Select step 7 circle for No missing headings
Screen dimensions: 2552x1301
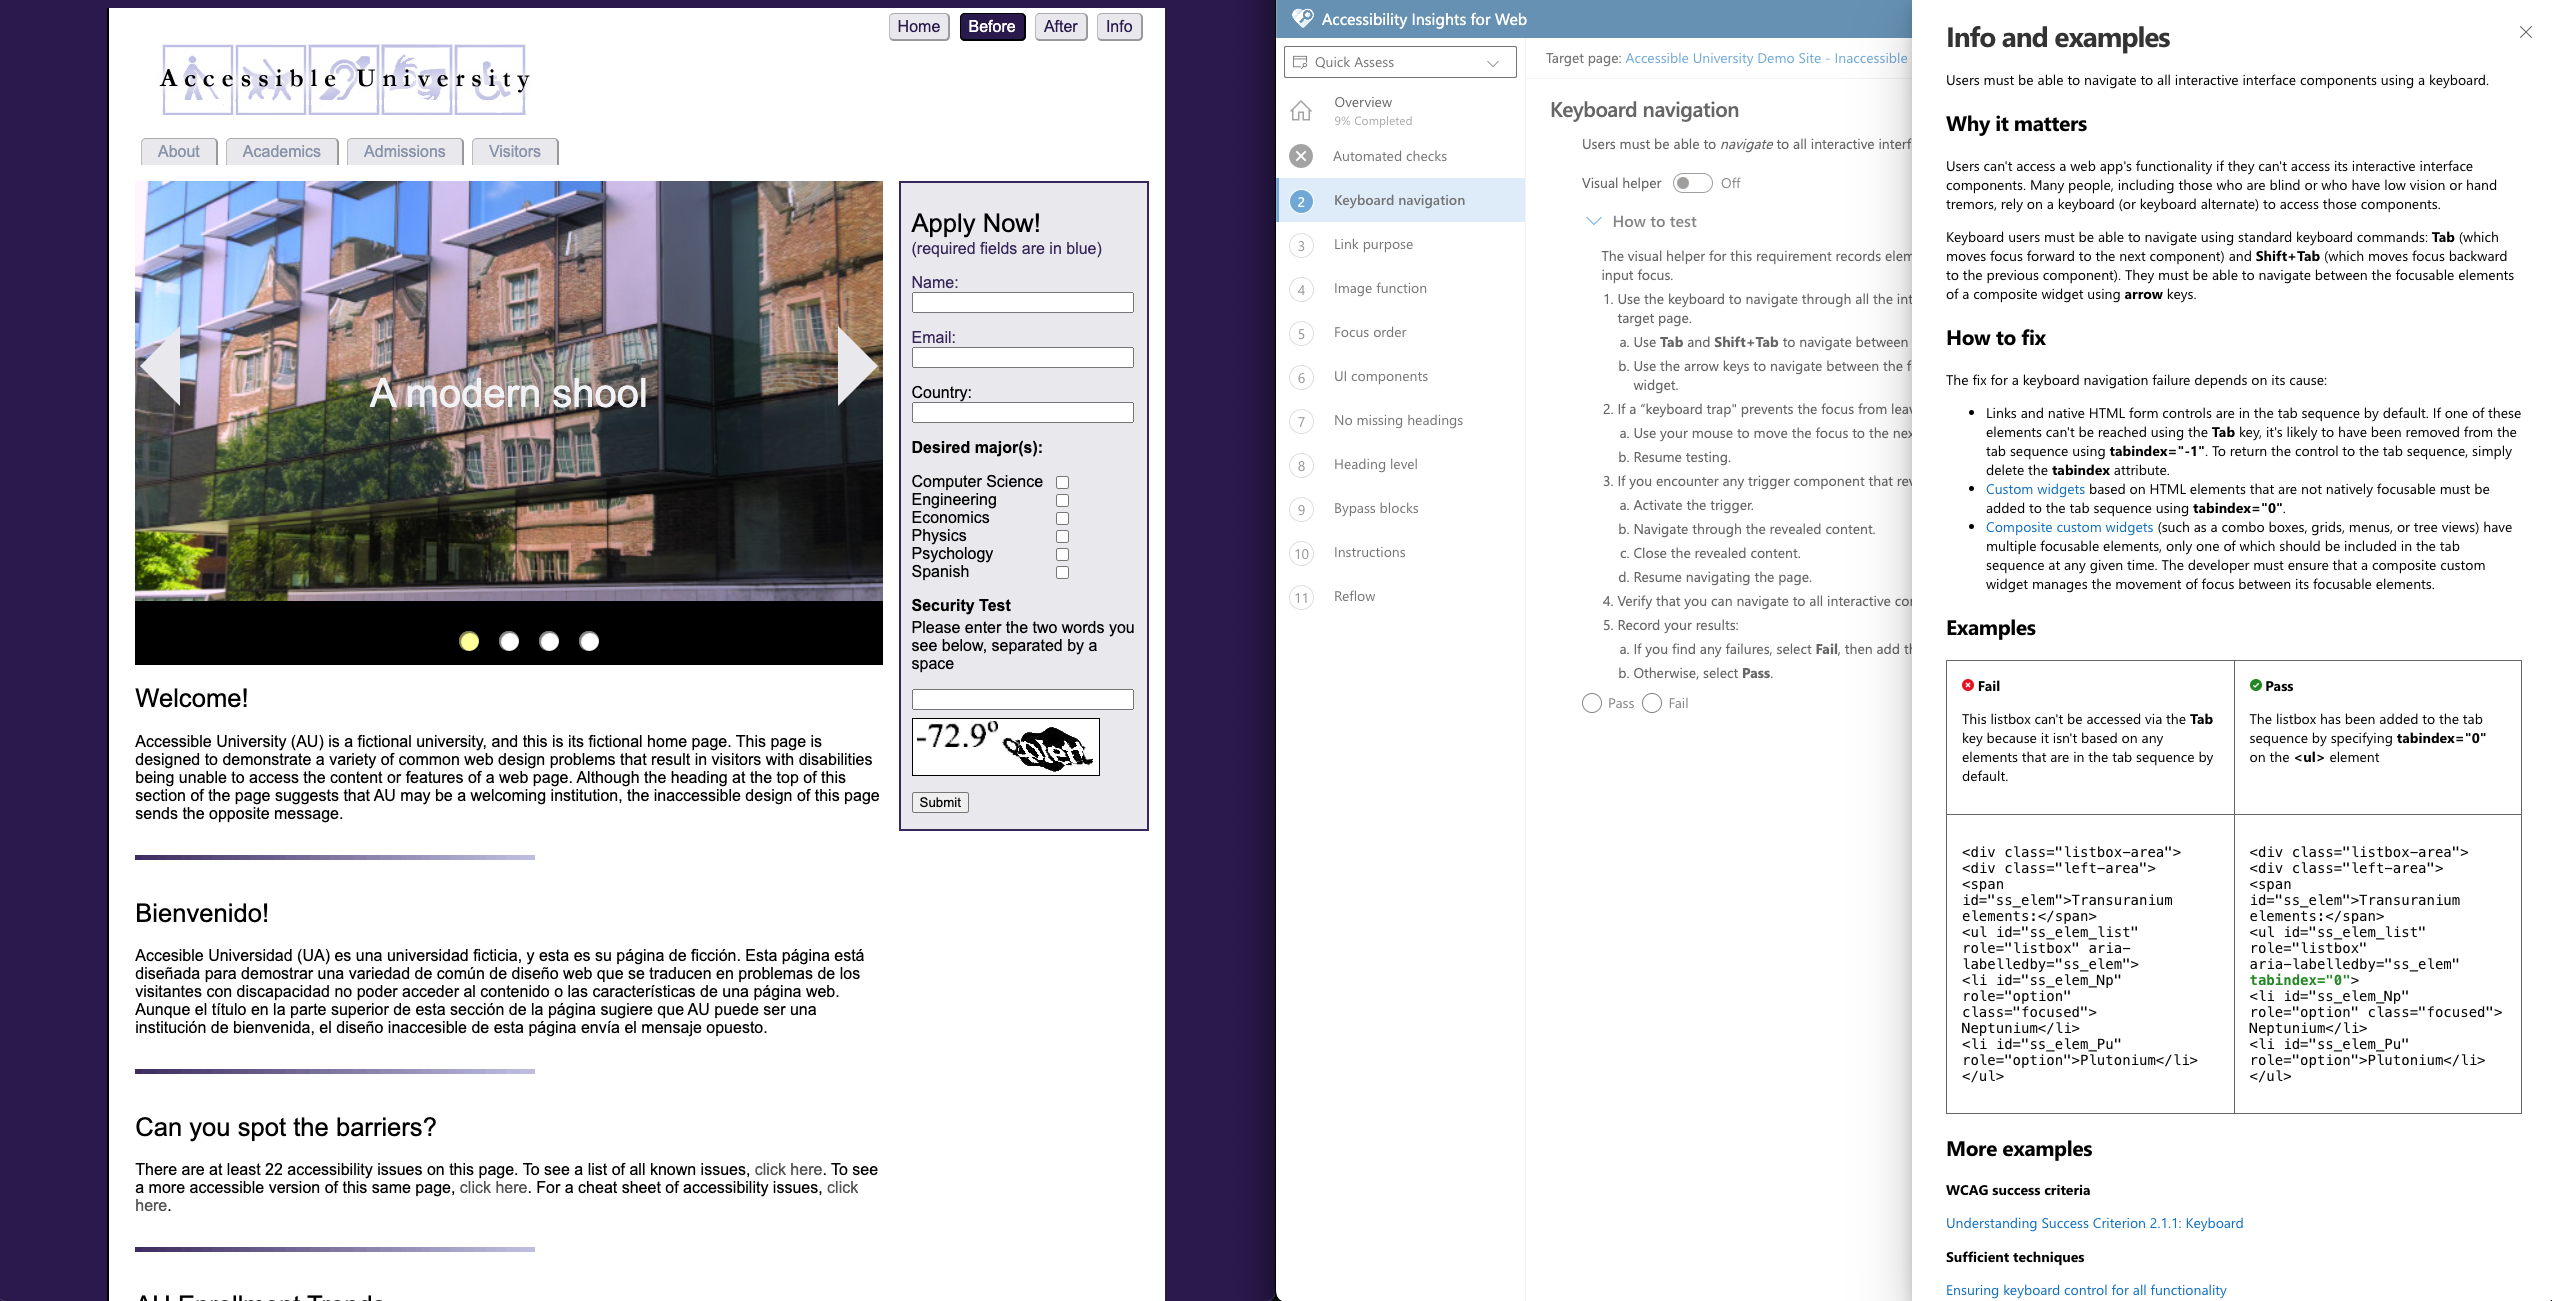(1301, 422)
